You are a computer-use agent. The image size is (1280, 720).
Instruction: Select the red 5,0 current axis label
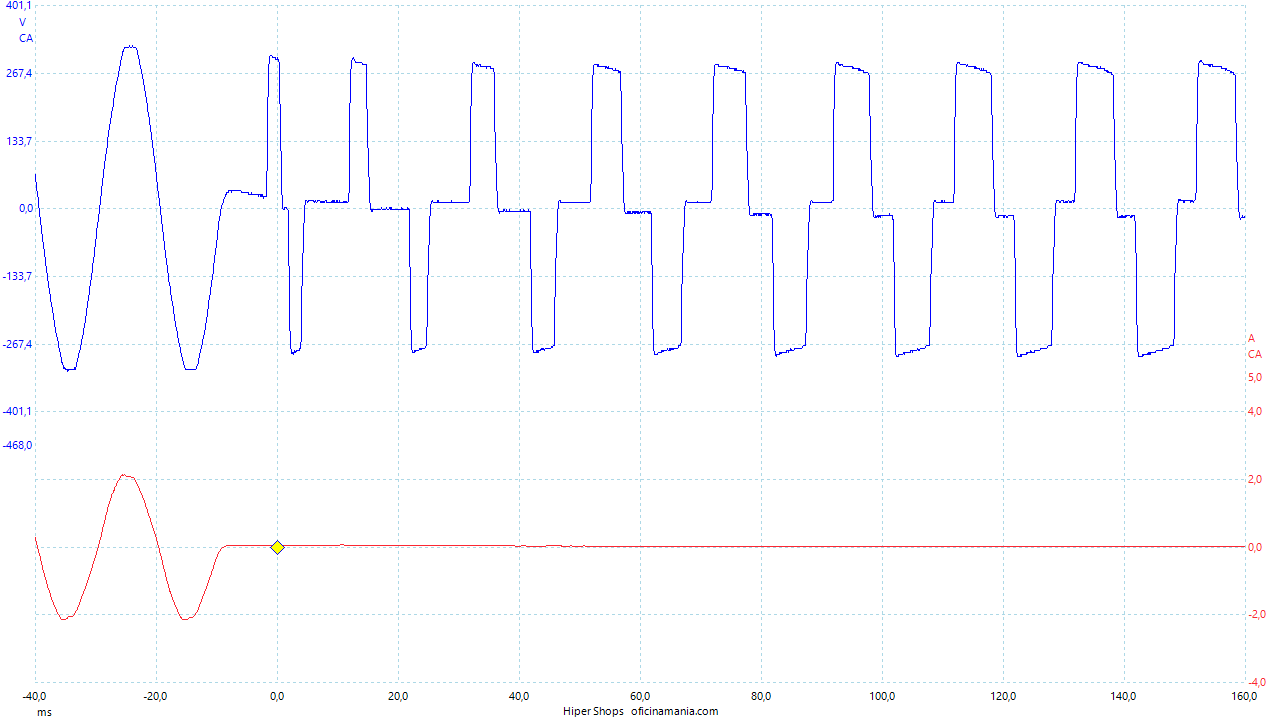tap(1254, 377)
